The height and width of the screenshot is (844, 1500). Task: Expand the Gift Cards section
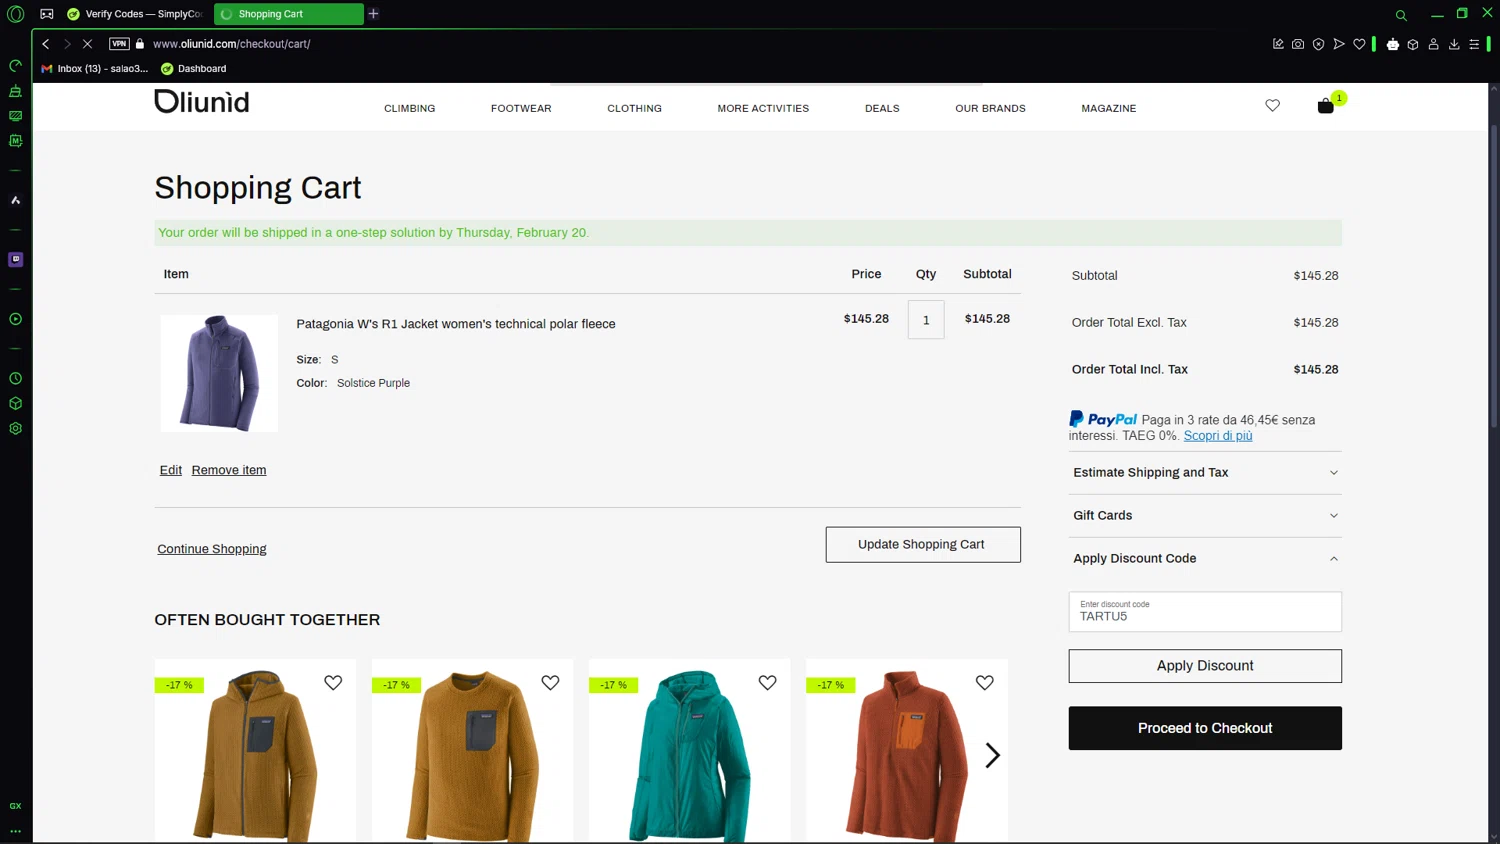coord(1205,516)
